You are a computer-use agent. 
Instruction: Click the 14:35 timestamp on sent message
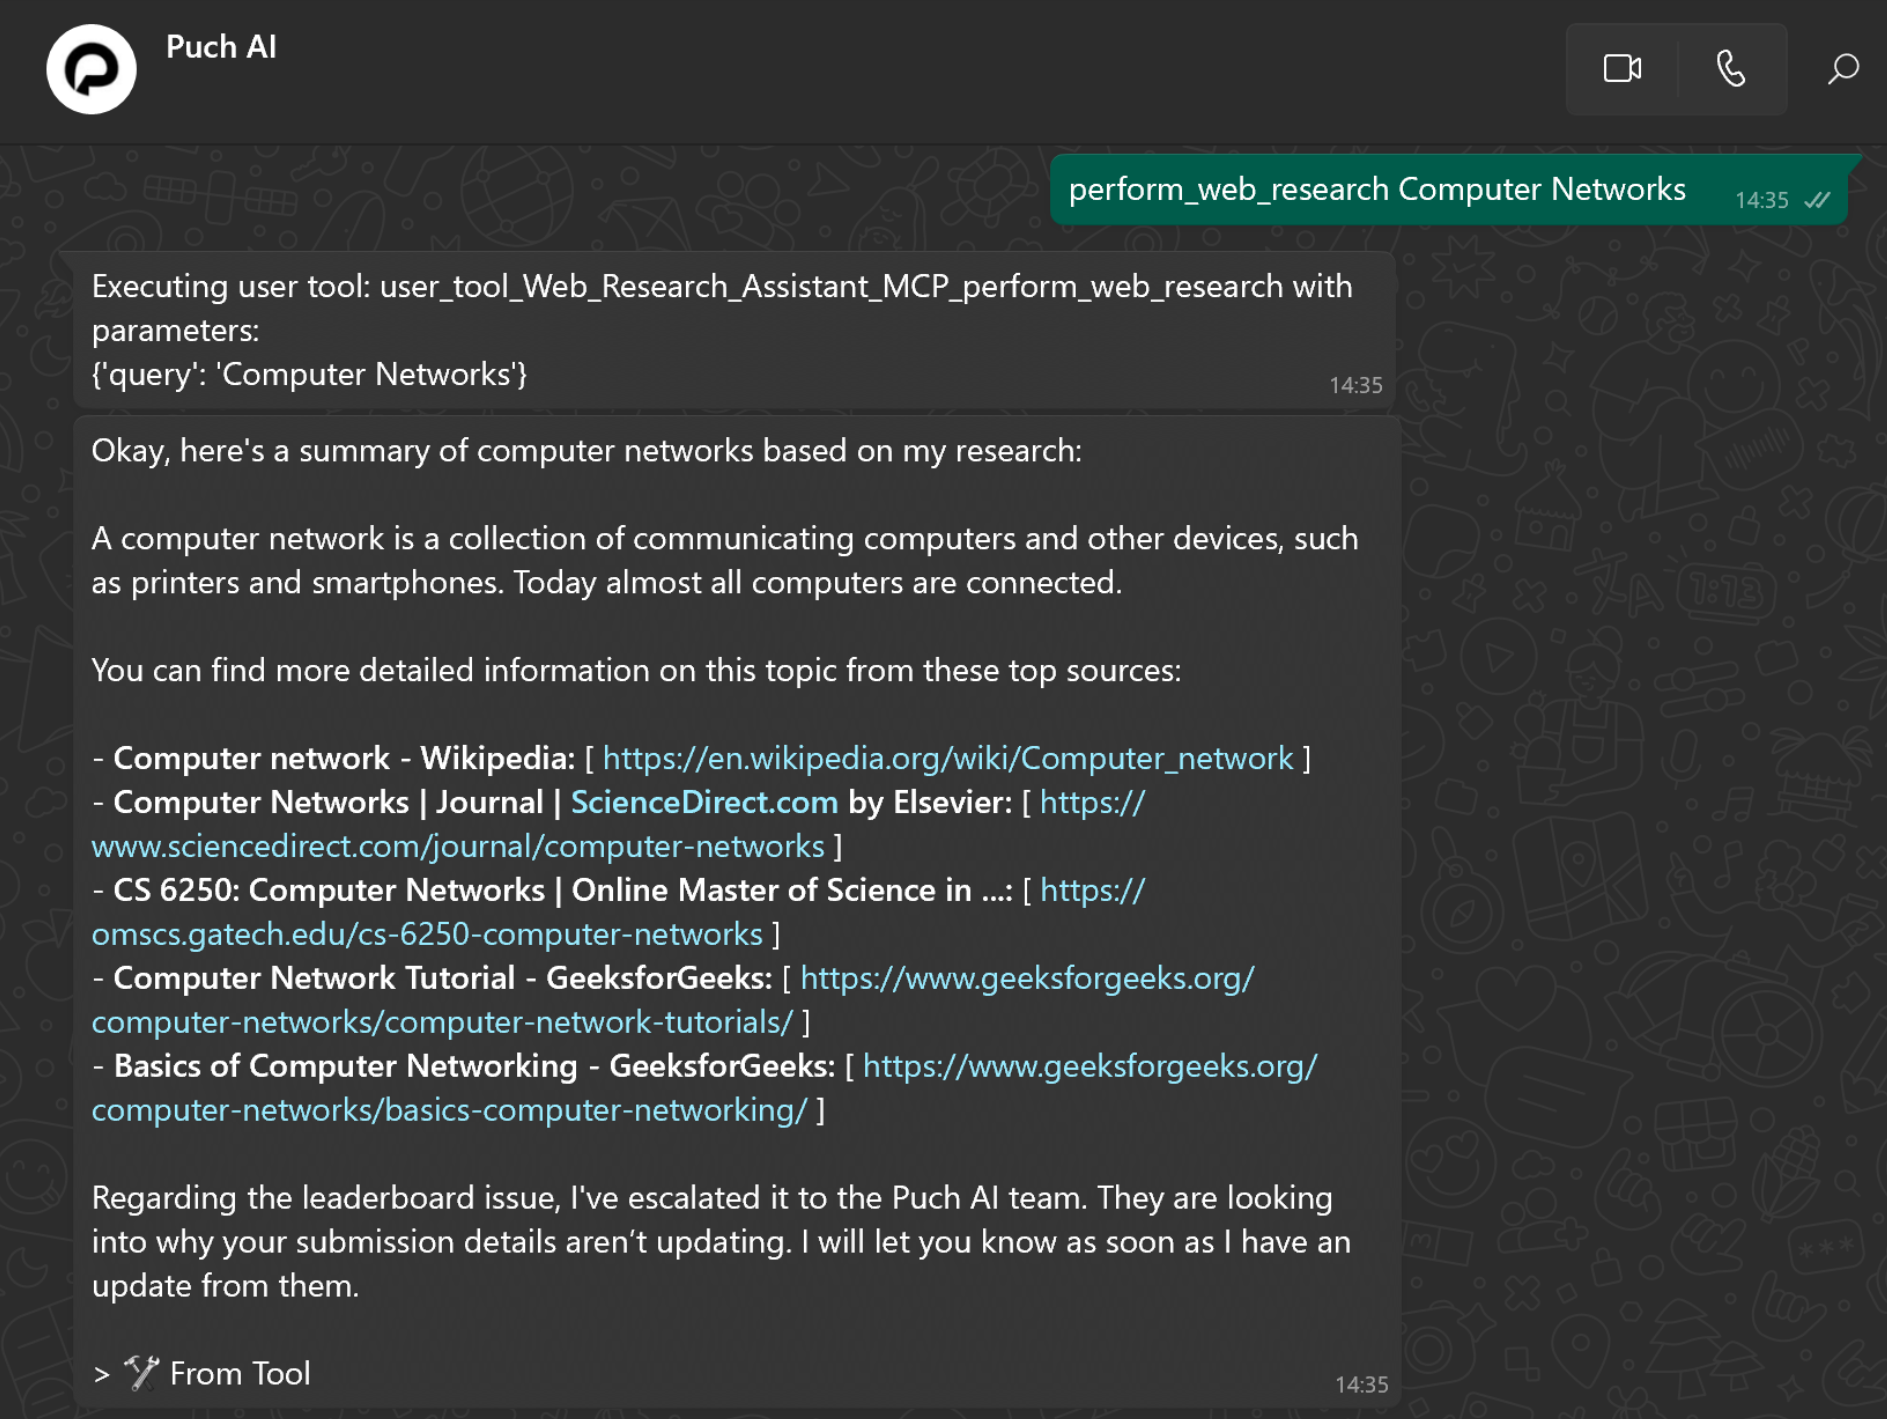coord(1761,201)
